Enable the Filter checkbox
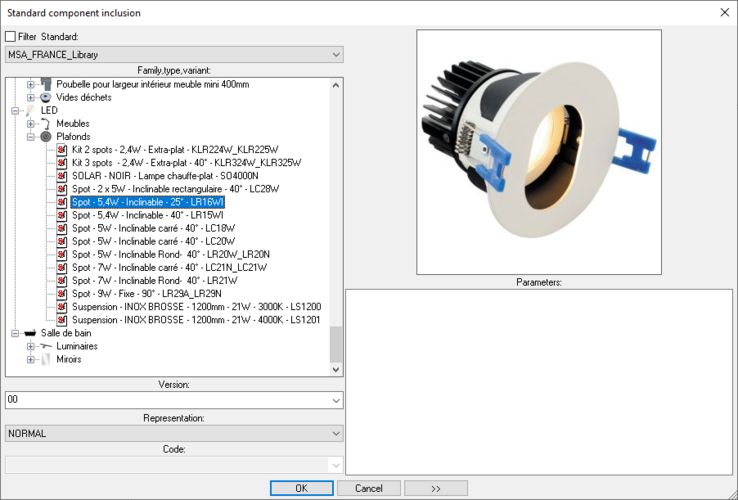 11,37
